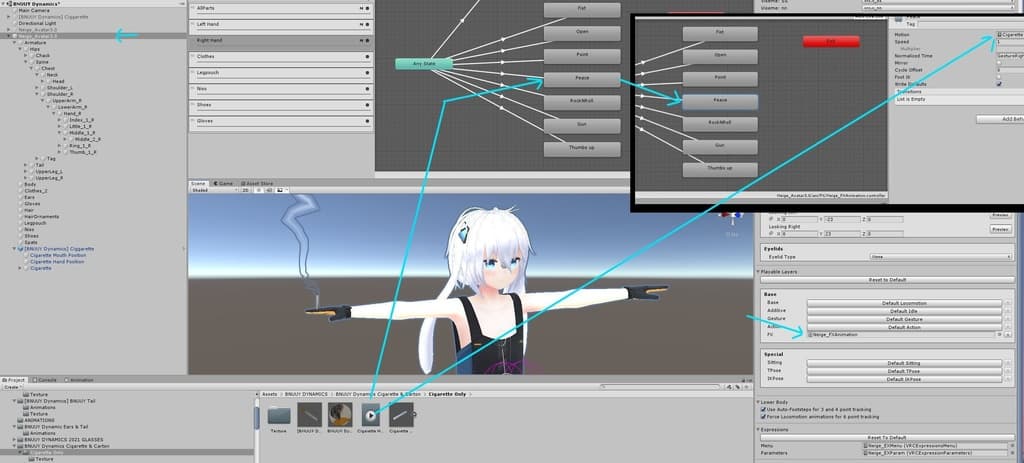Toggle Force Locomotion animations for 6 point tracking
The width and height of the screenshot is (1024, 463).
tap(763, 417)
